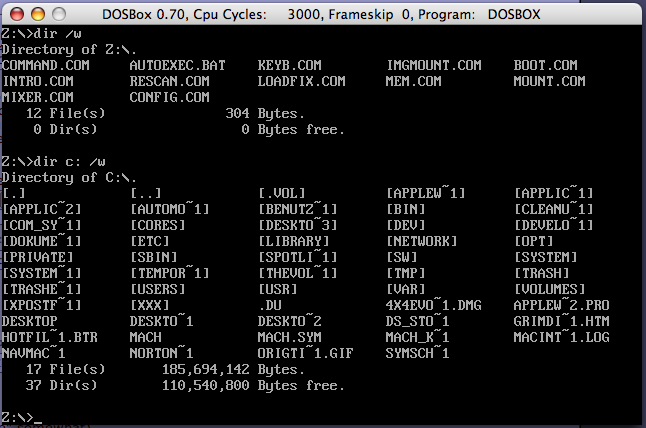646x428 pixels.
Task: Click the [USERS] directory entry
Action: (x=158, y=289)
